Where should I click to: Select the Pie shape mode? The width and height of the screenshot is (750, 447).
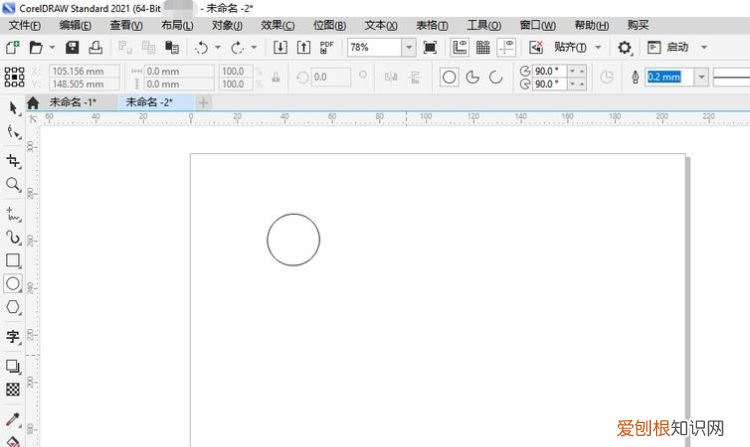tap(472, 76)
